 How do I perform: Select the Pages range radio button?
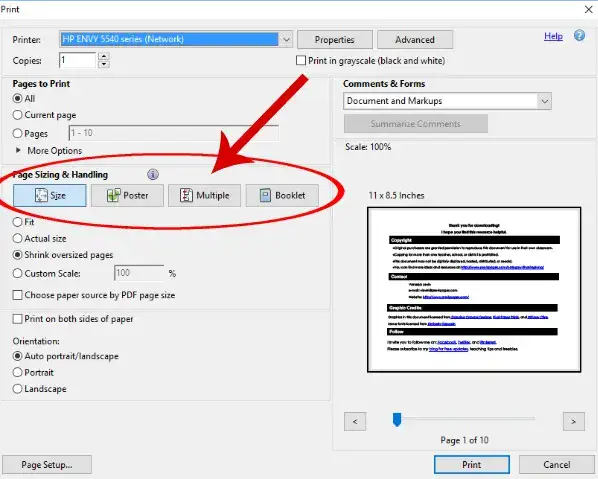pyautogui.click(x=17, y=133)
